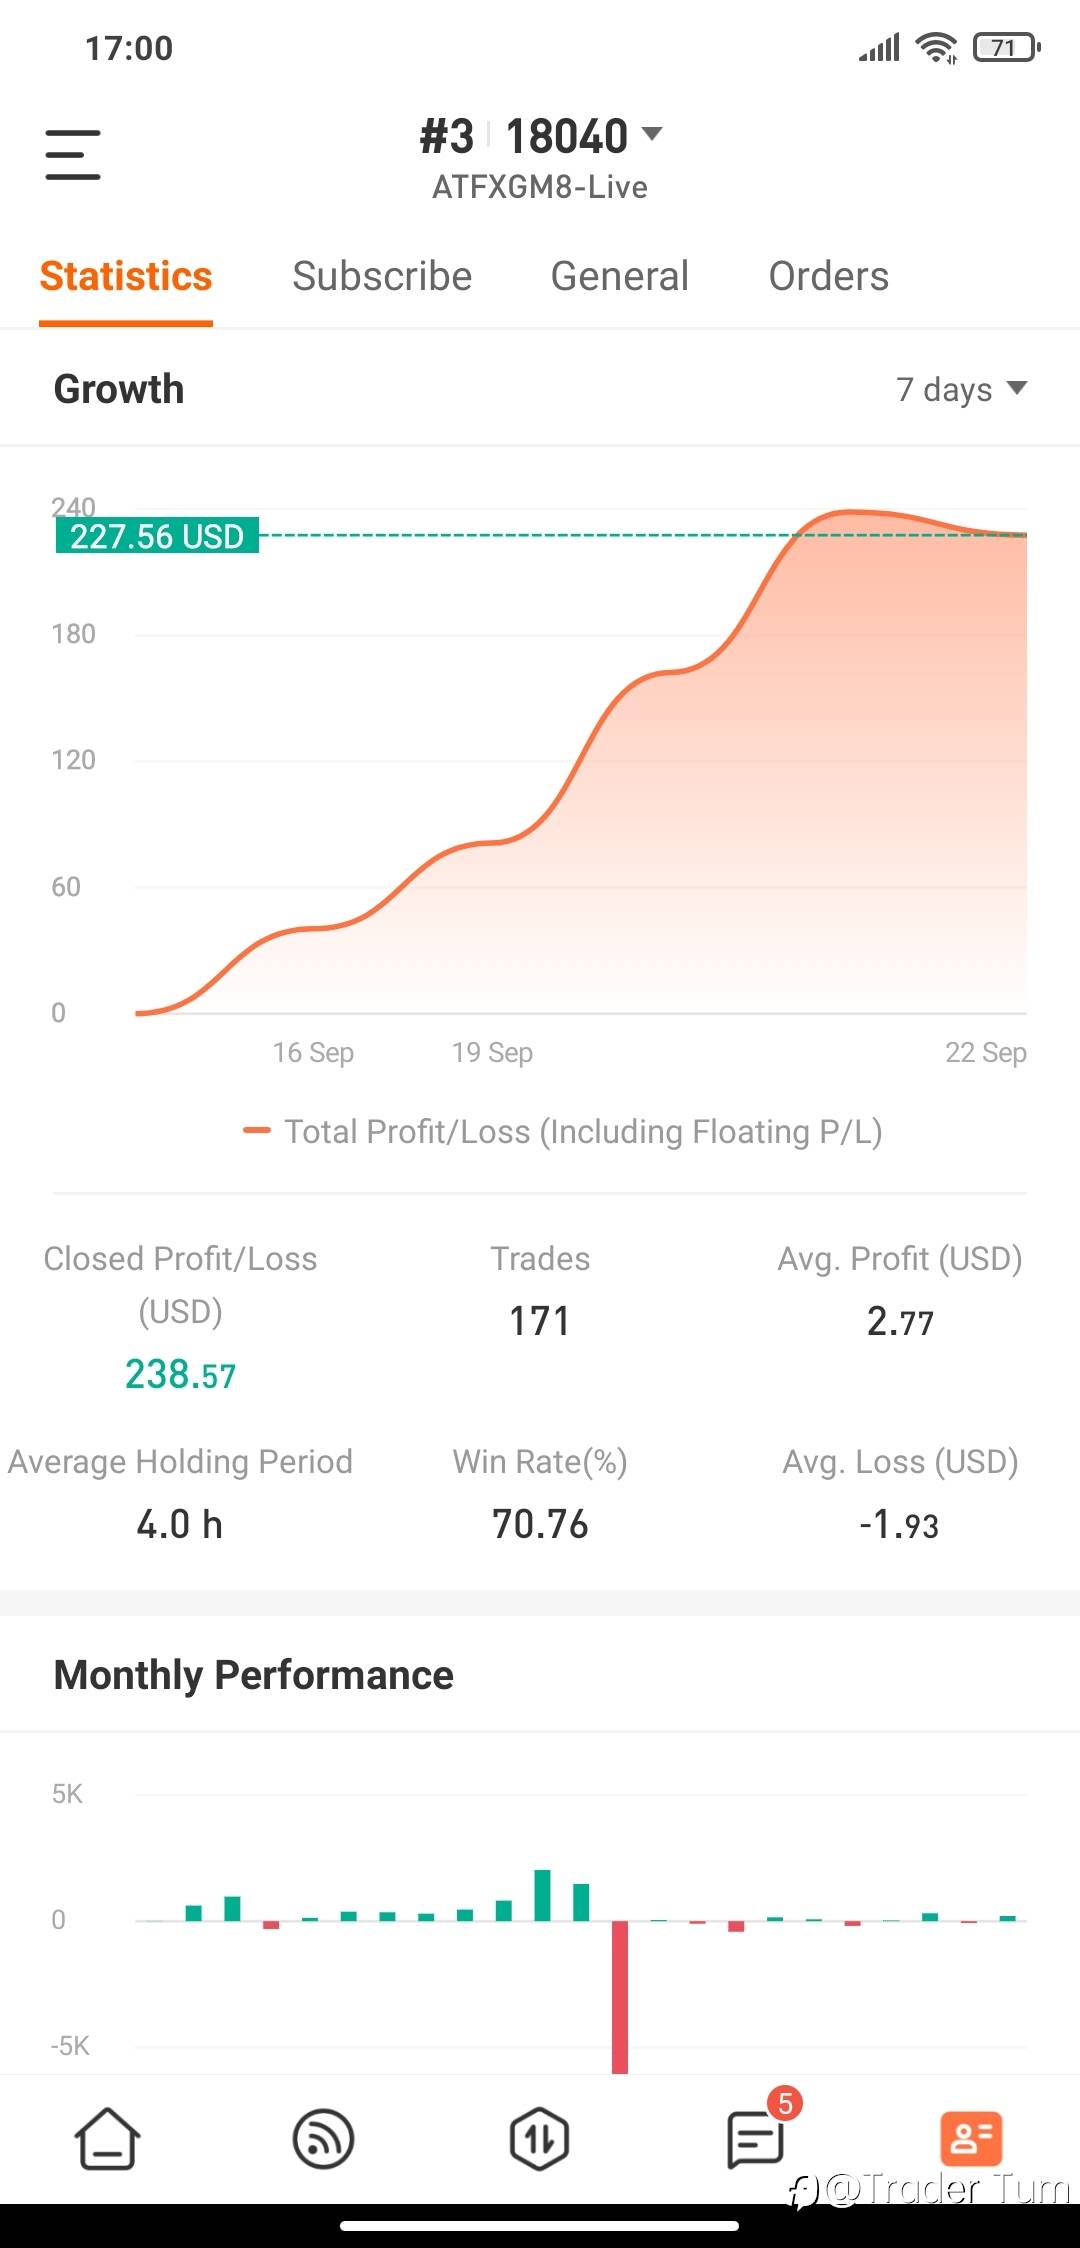Tap the large red negative monthly bar
1080x2248 pixels.
pyautogui.click(x=620, y=1997)
